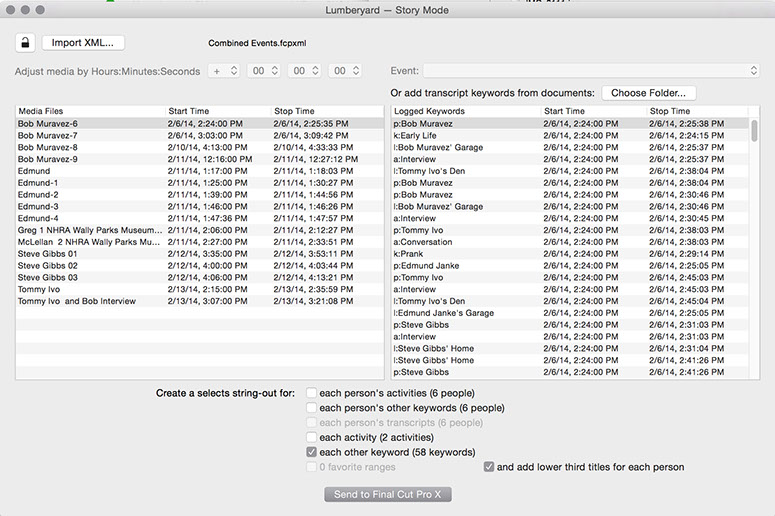Click 2/6/14, 2:24:15 PM stop time
775x516 pixels.
point(687,135)
